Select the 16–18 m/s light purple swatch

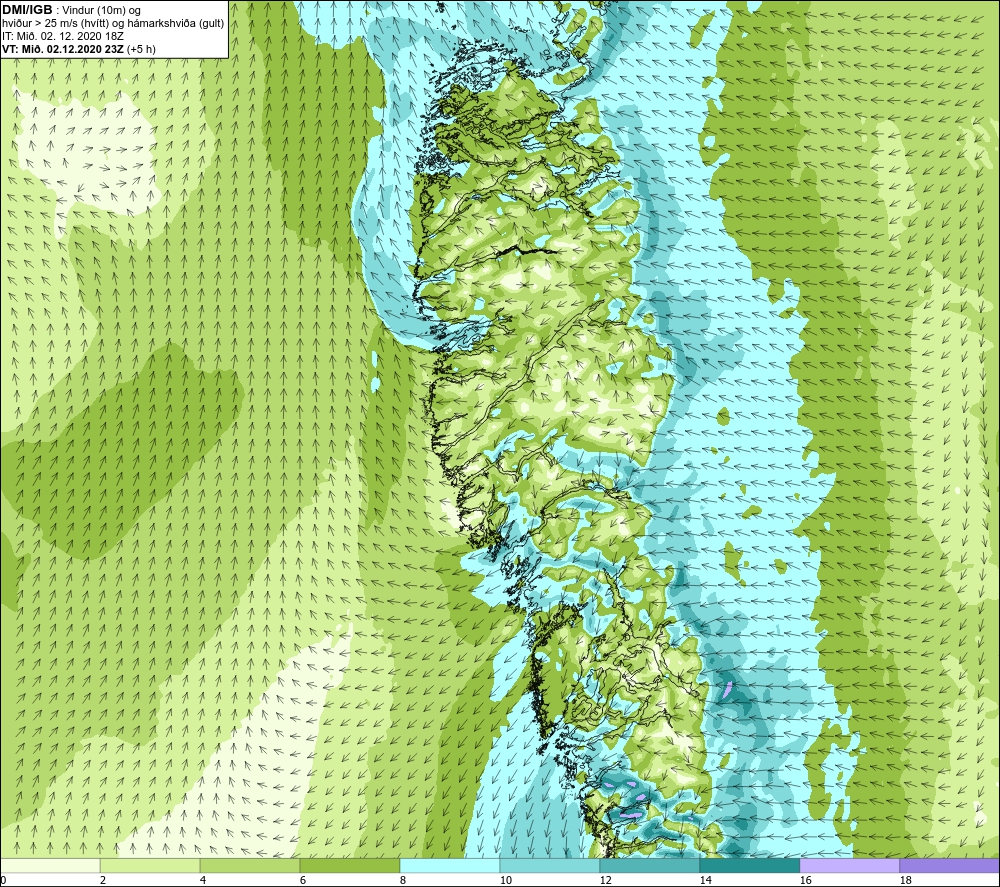849,866
